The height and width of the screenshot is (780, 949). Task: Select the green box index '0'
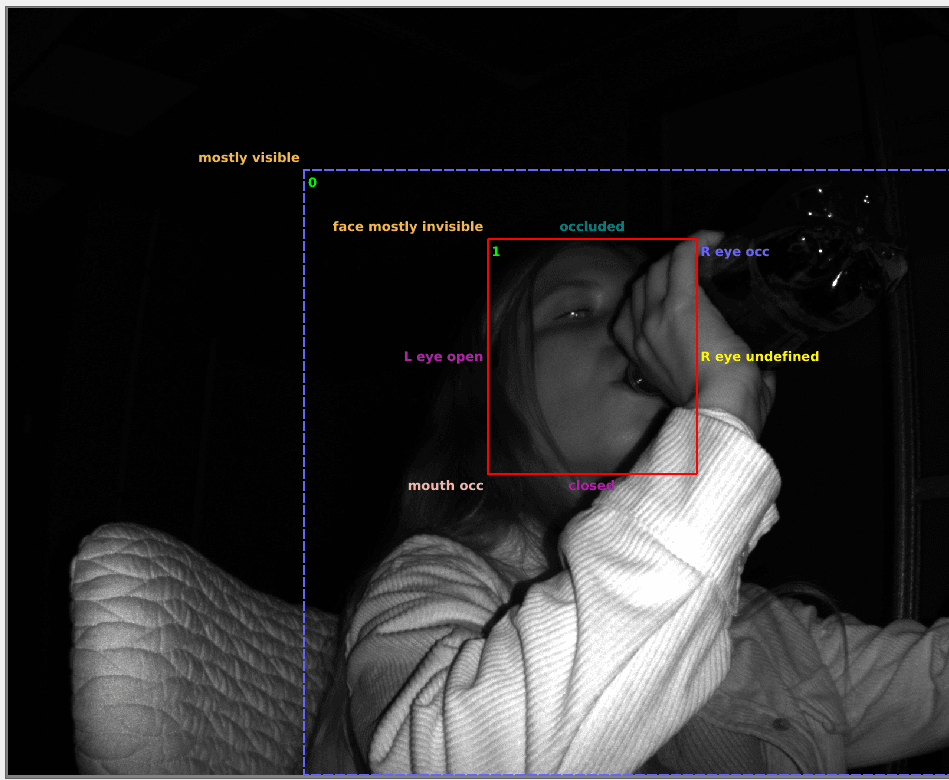[312, 182]
